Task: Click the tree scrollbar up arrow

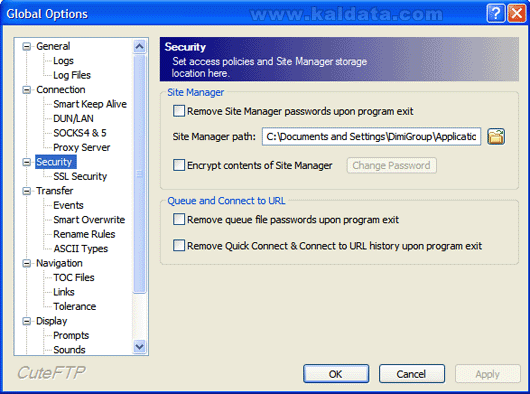Action: [140, 46]
